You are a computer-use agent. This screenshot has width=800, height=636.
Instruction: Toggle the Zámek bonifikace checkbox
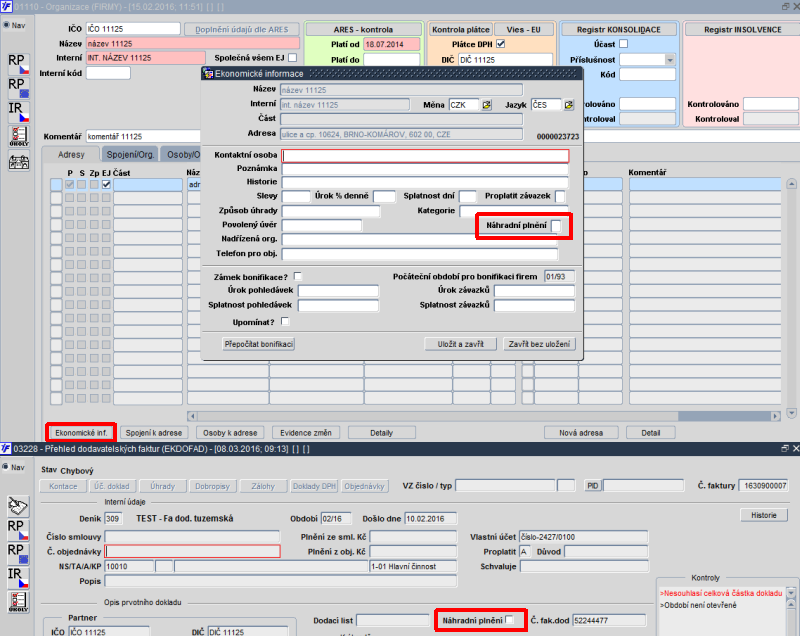pos(298,276)
